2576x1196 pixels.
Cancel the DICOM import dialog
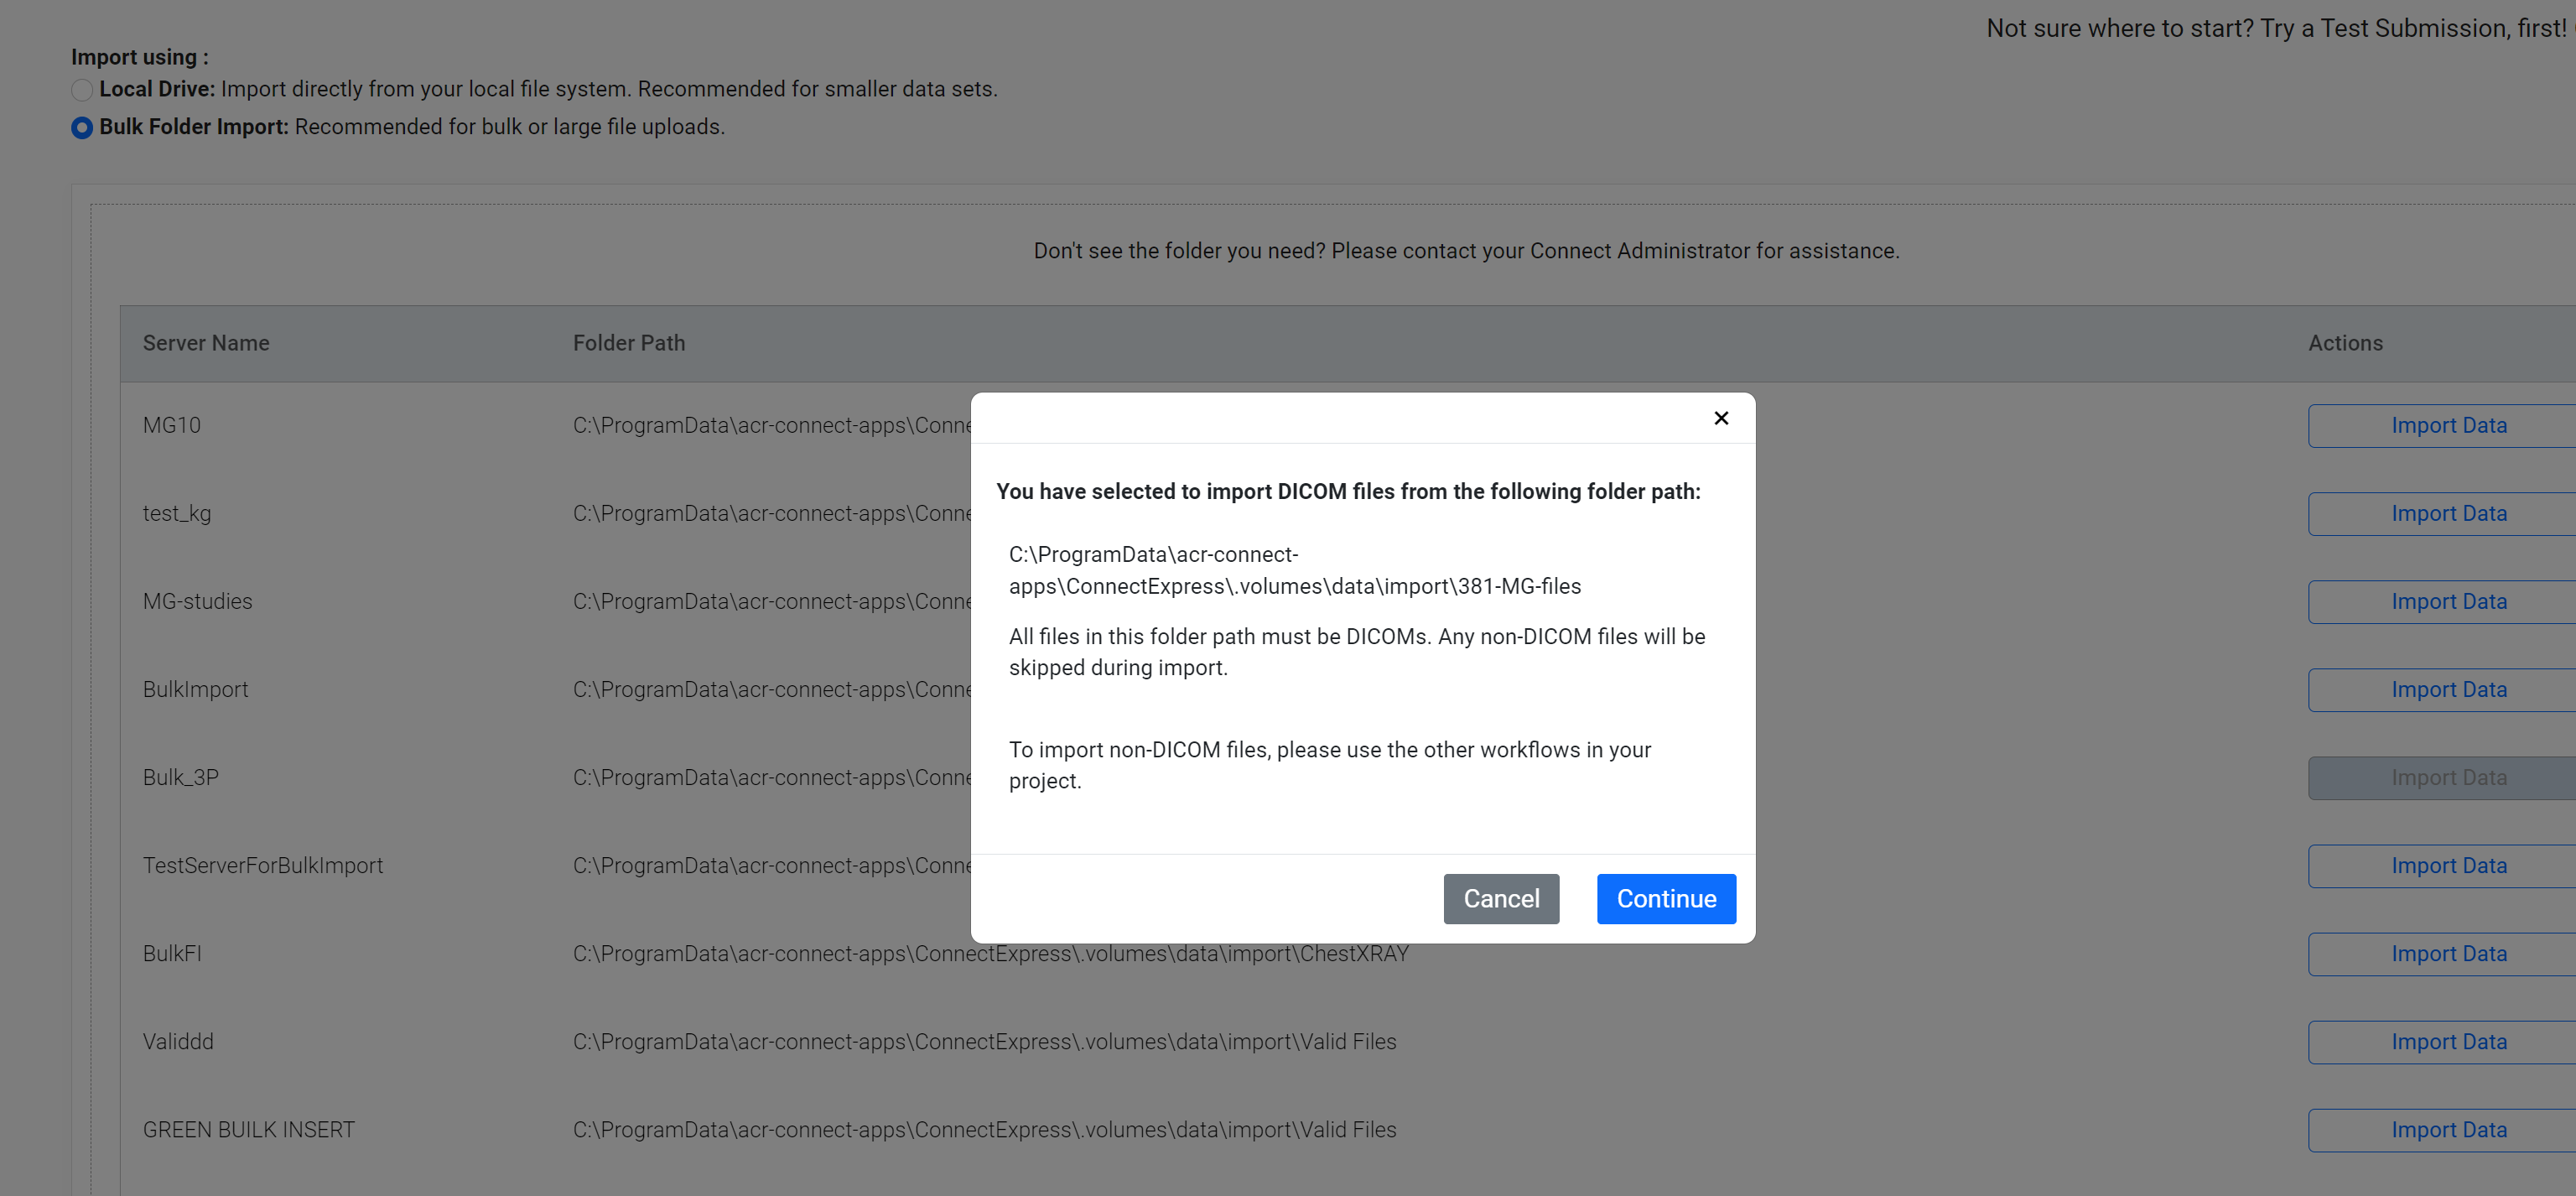pos(1500,898)
